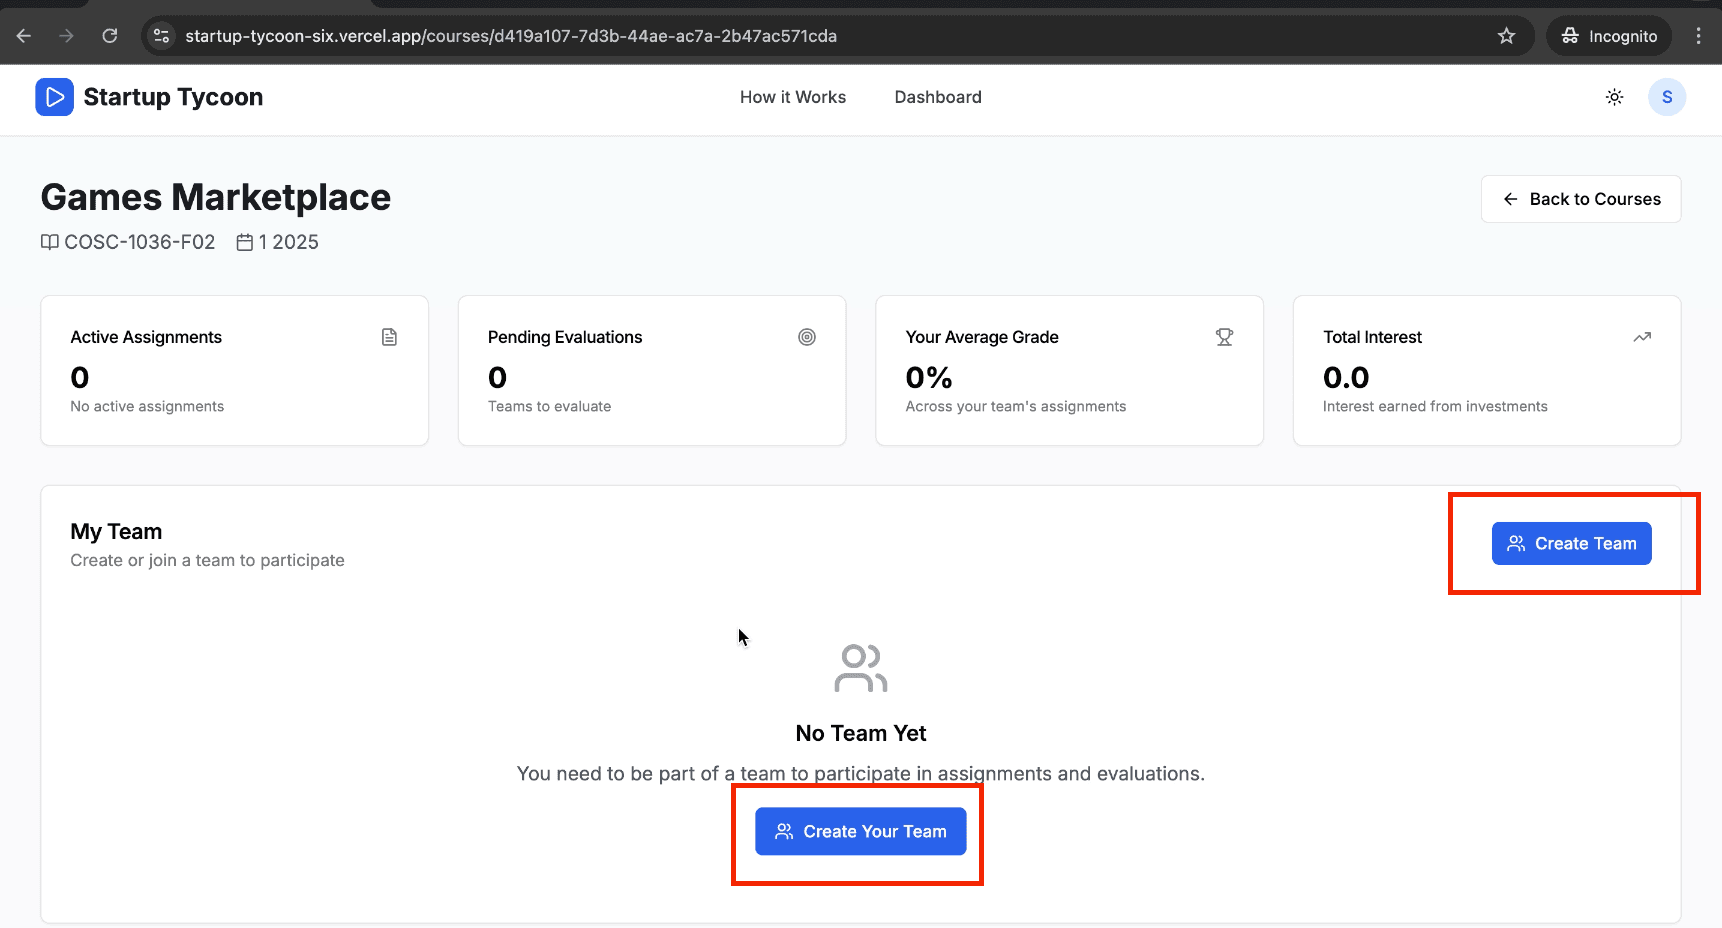
Task: Click the trophy icon in Average Grade card
Action: [1224, 337]
